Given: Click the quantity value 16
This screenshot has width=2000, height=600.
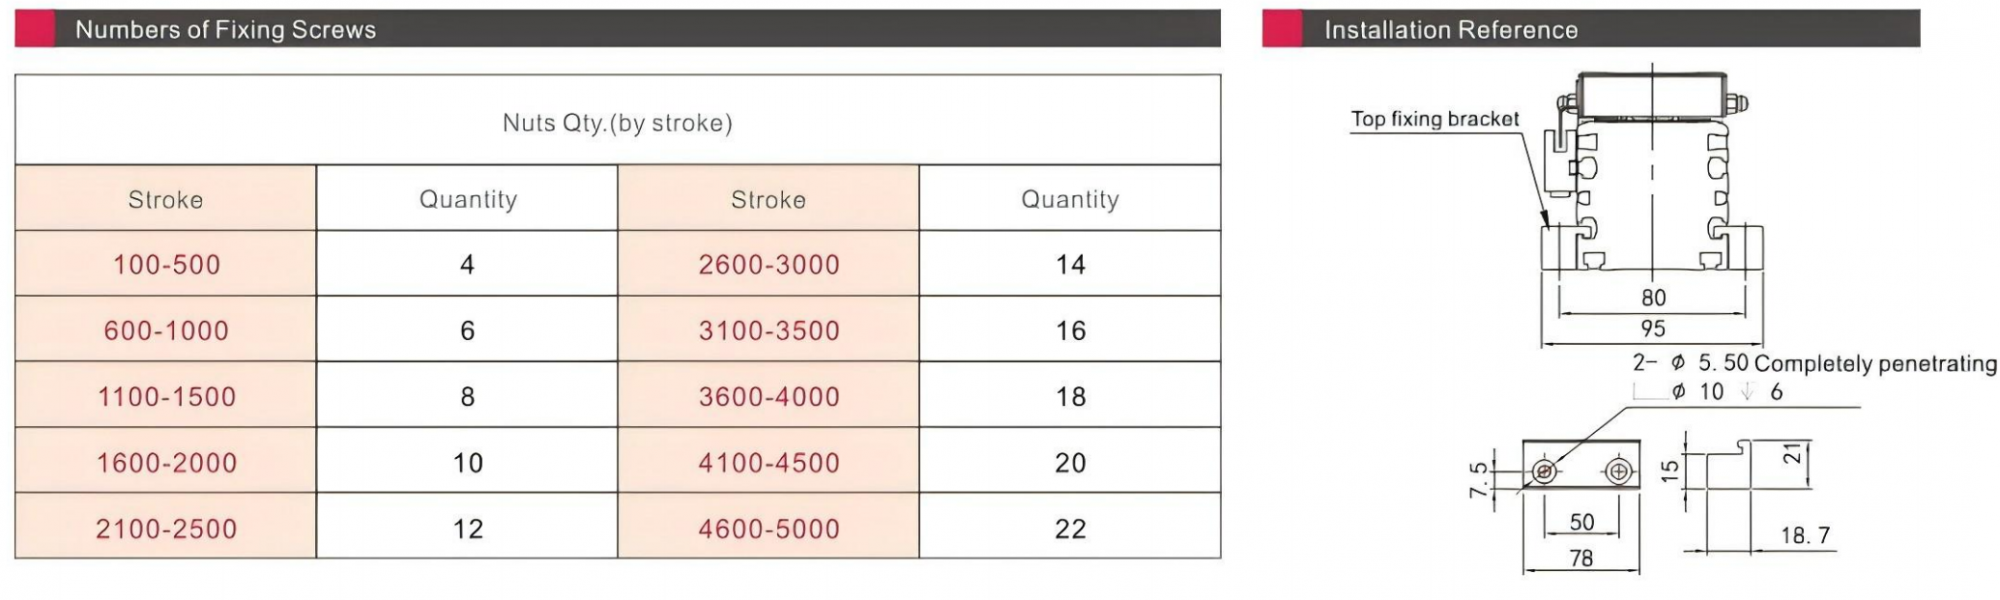Looking at the screenshot, I should click(1070, 331).
